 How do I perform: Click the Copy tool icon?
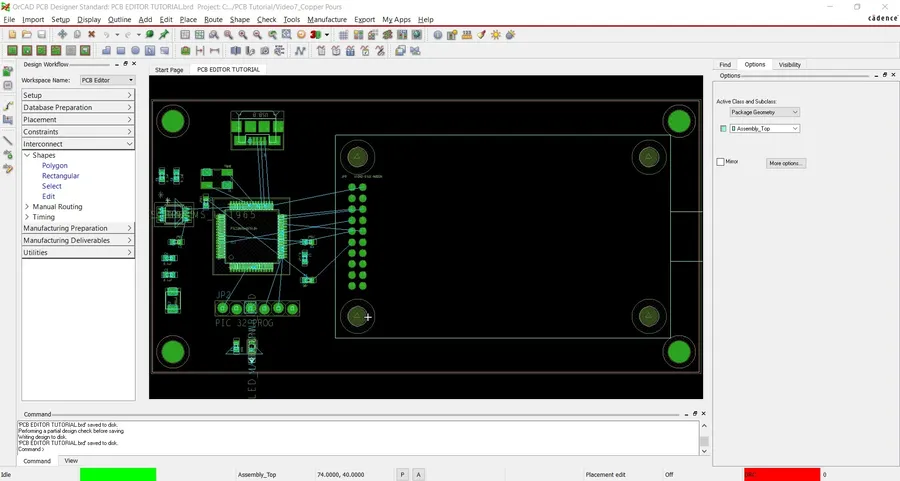77,34
